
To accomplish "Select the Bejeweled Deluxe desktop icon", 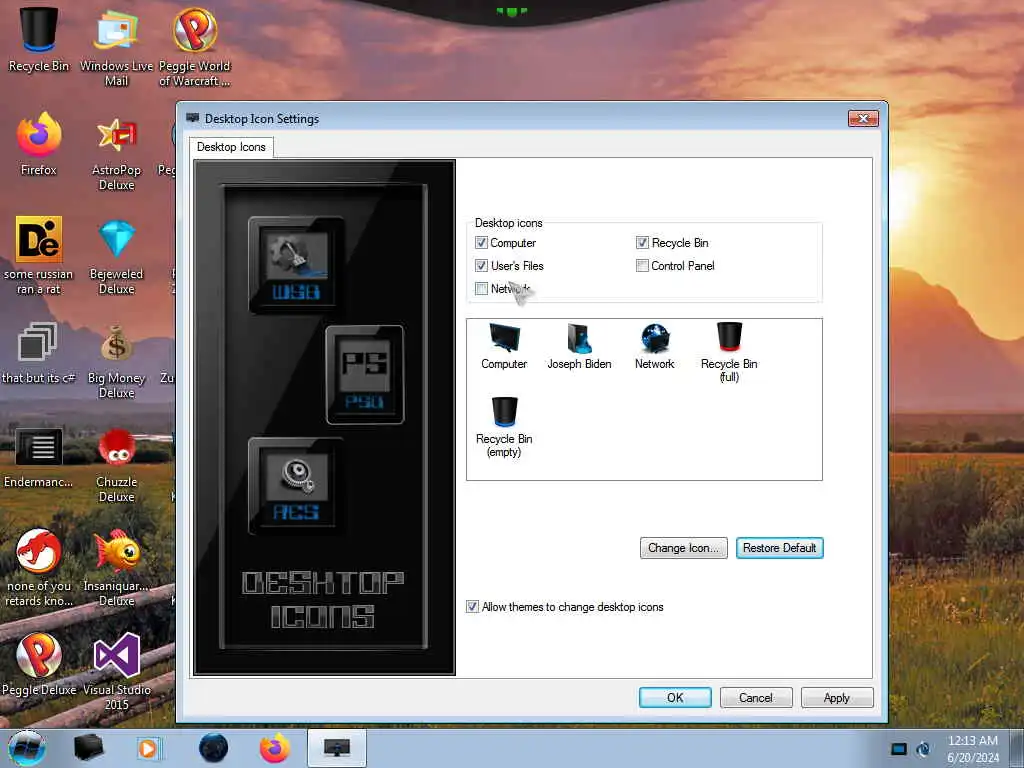I will [116, 255].
